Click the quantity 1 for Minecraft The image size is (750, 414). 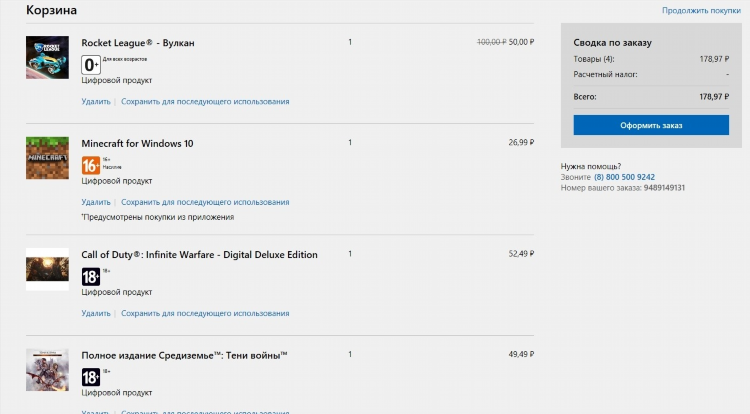[x=350, y=142]
